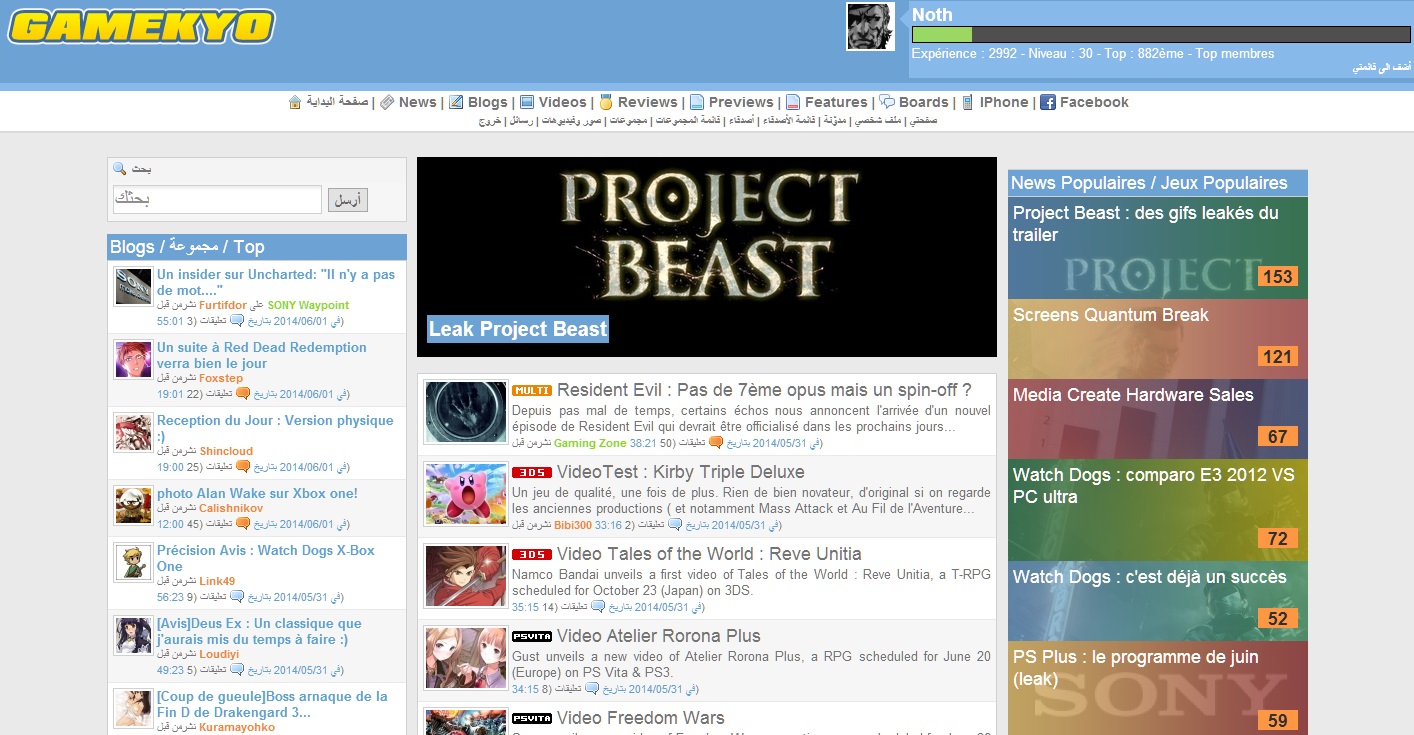The width and height of the screenshot is (1414, 735).
Task: Click the Tales of the World thumbnail
Action: 466,576
